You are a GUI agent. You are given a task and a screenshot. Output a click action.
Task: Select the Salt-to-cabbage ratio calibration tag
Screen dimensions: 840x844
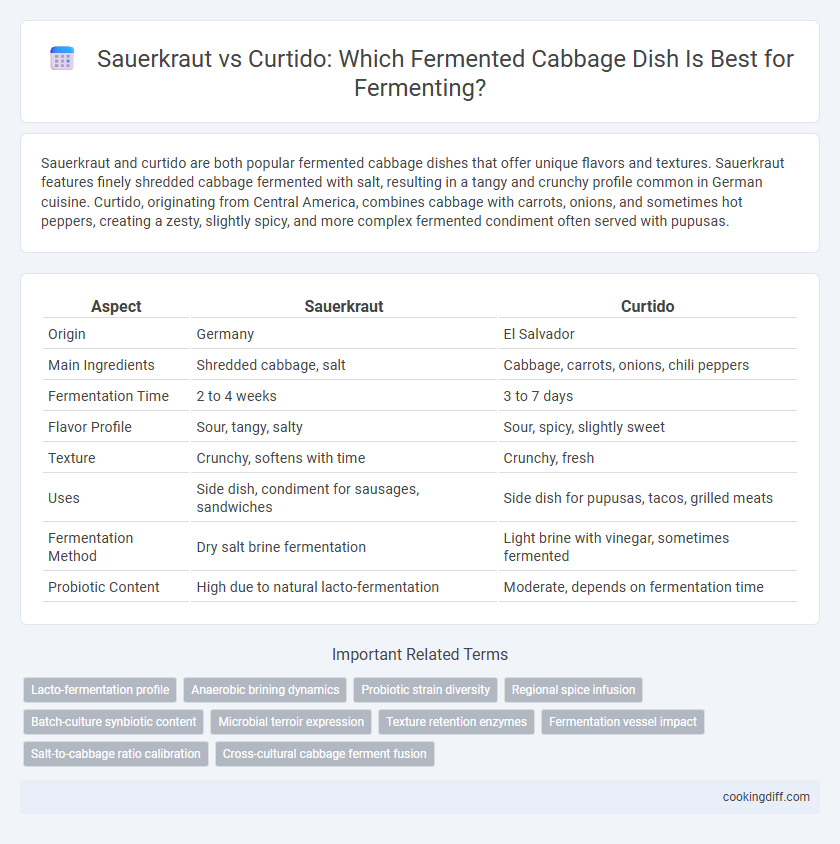pyautogui.click(x=116, y=754)
